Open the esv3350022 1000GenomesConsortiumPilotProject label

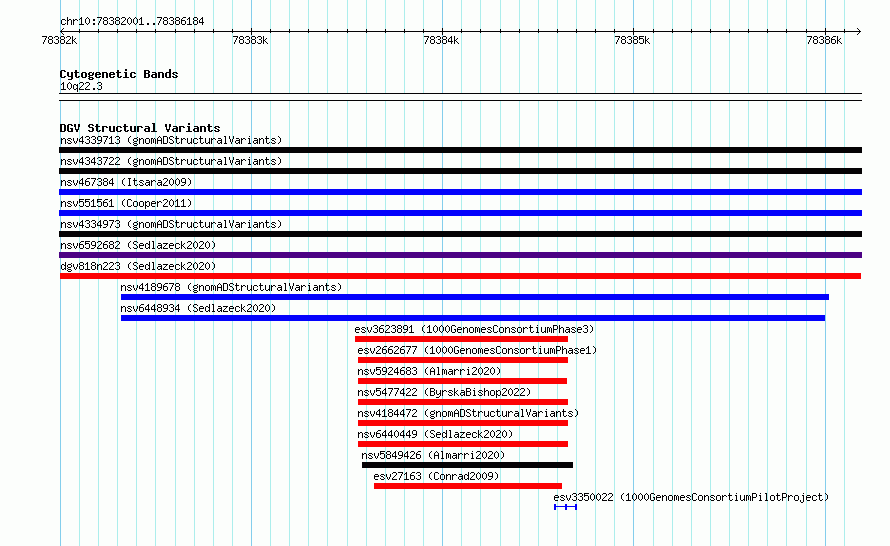pos(691,497)
